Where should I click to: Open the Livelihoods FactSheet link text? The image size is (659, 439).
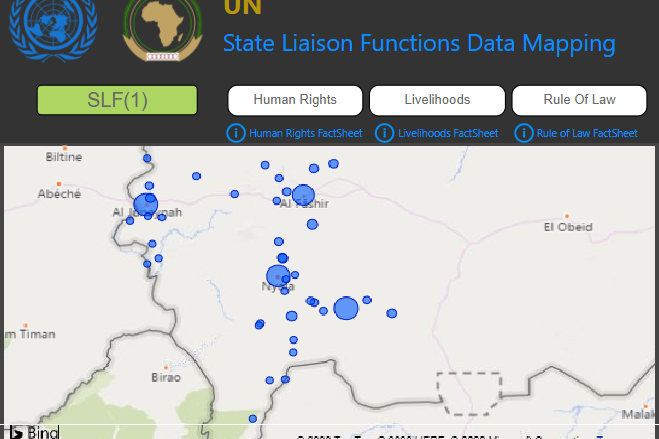(447, 133)
